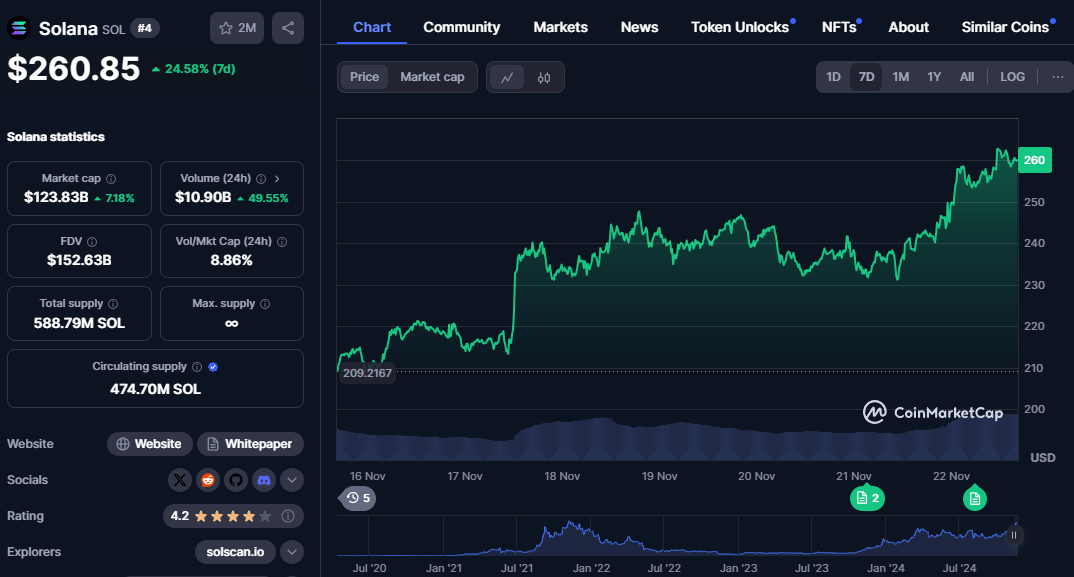Open Volume (24h) details chevron
Screen dimensions: 1074x577
[277, 179]
